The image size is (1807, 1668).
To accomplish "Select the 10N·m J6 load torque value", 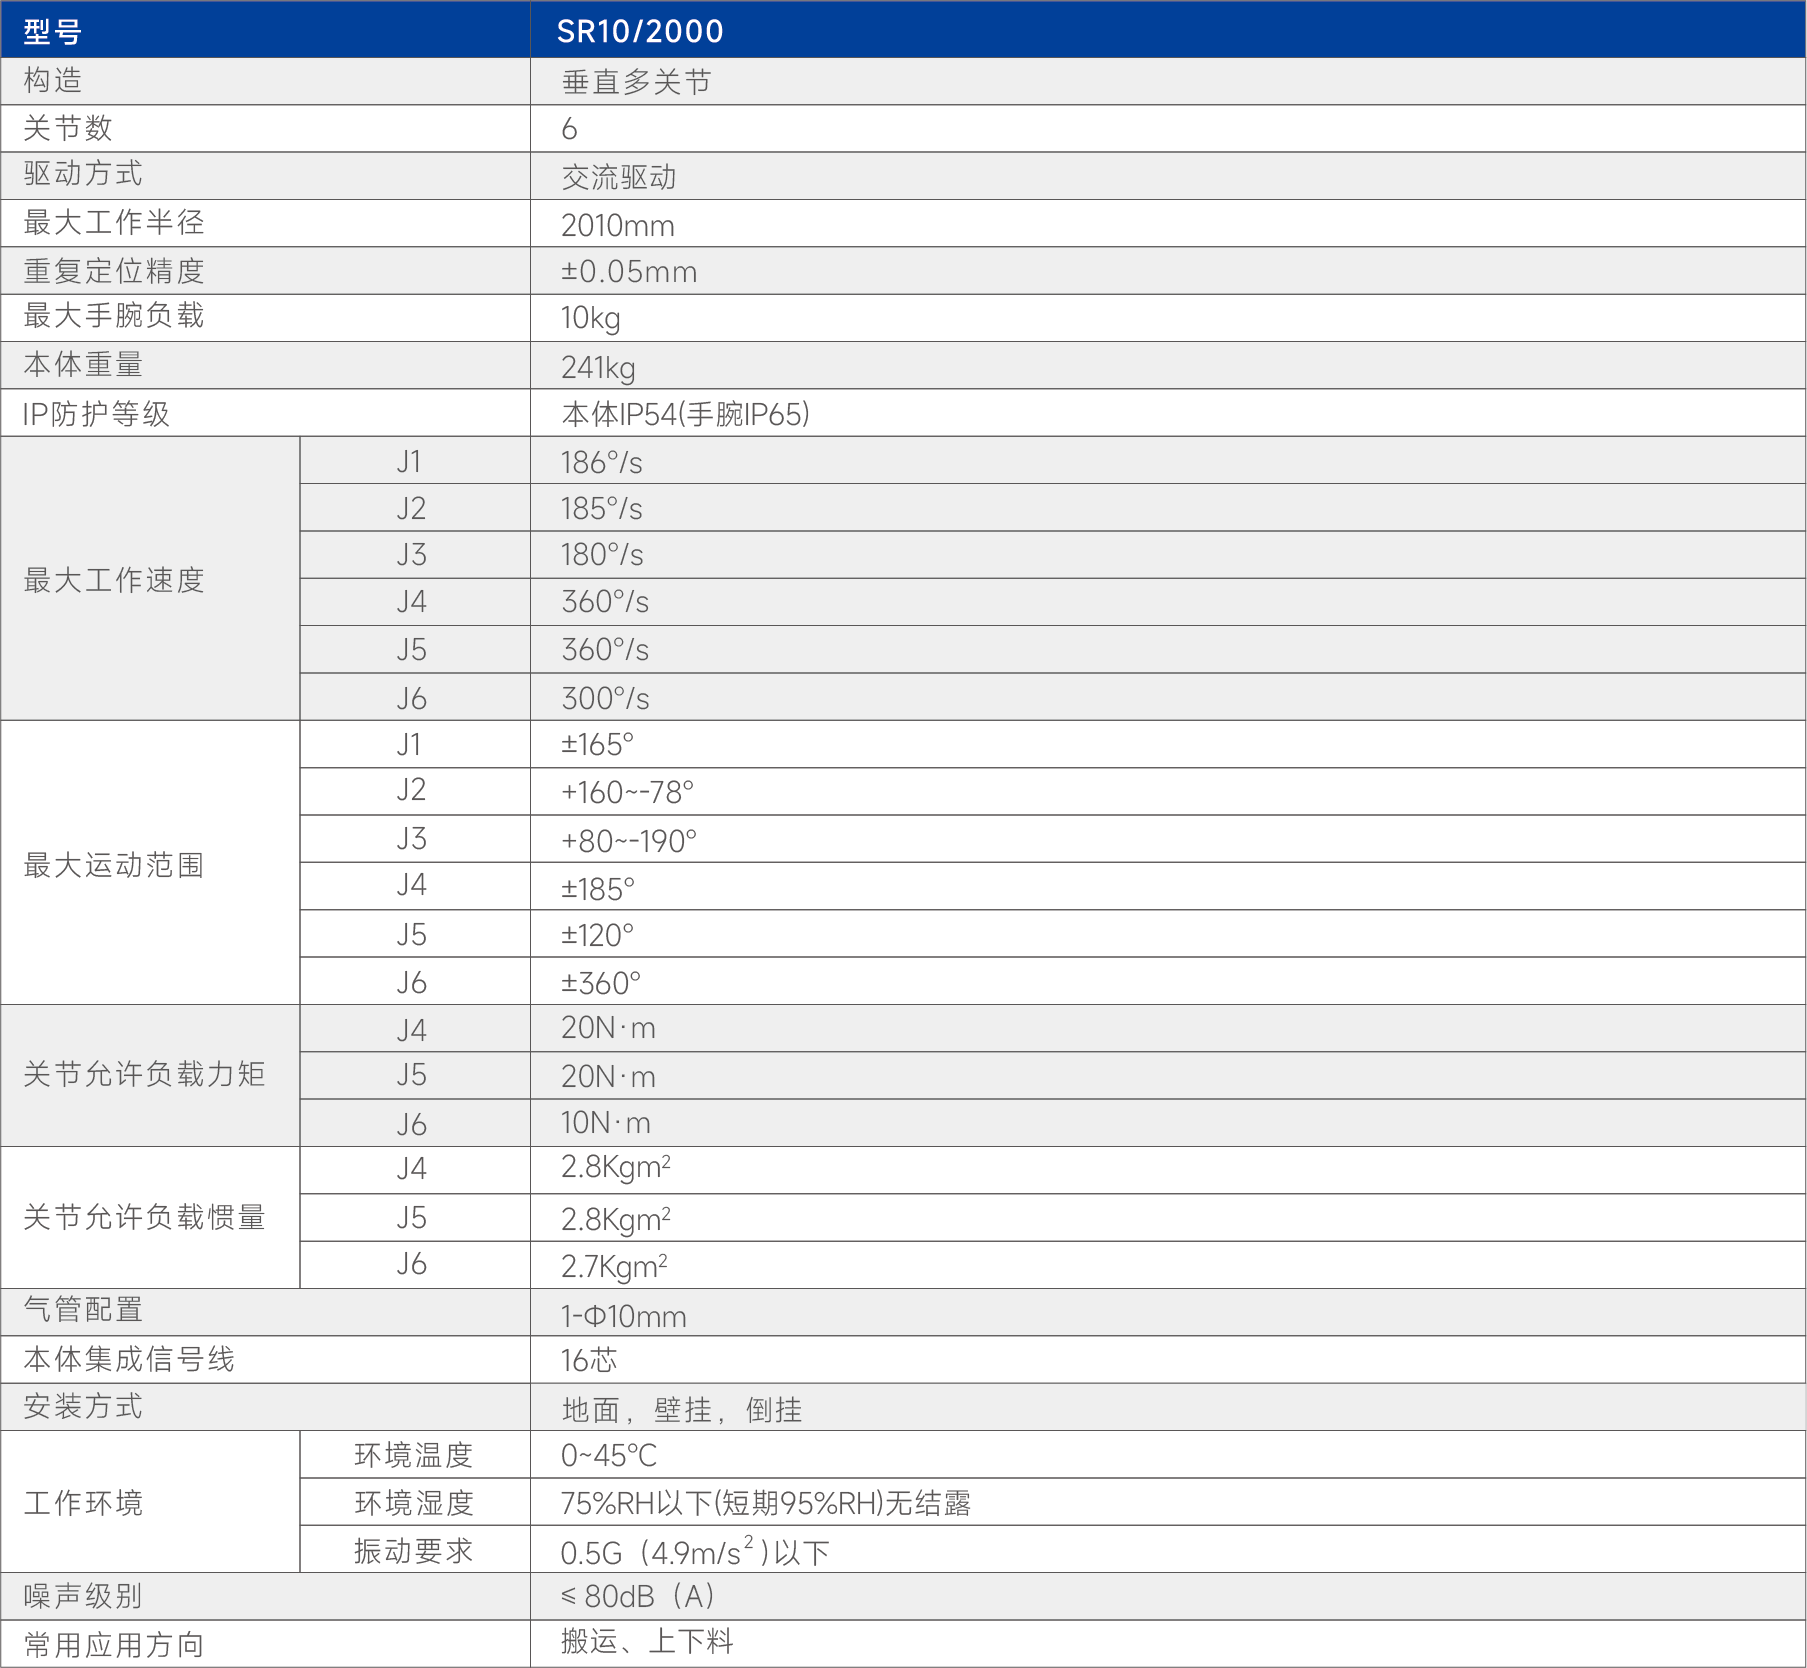I will [605, 1123].
